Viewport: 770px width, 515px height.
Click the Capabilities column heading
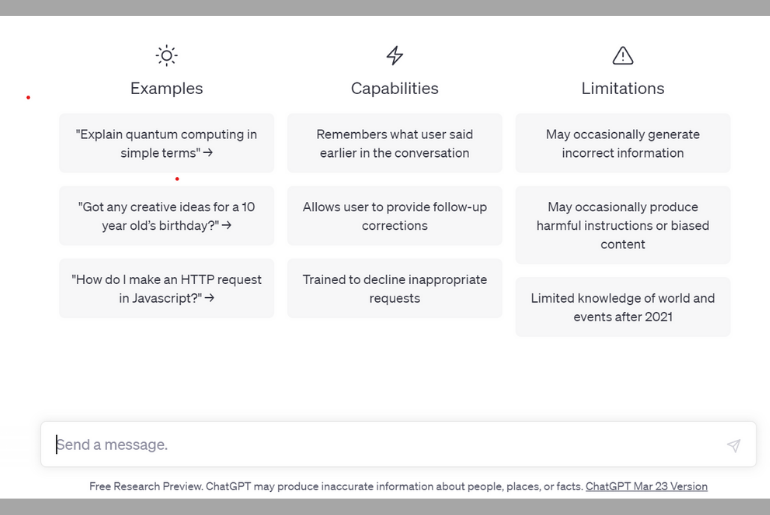pos(395,88)
